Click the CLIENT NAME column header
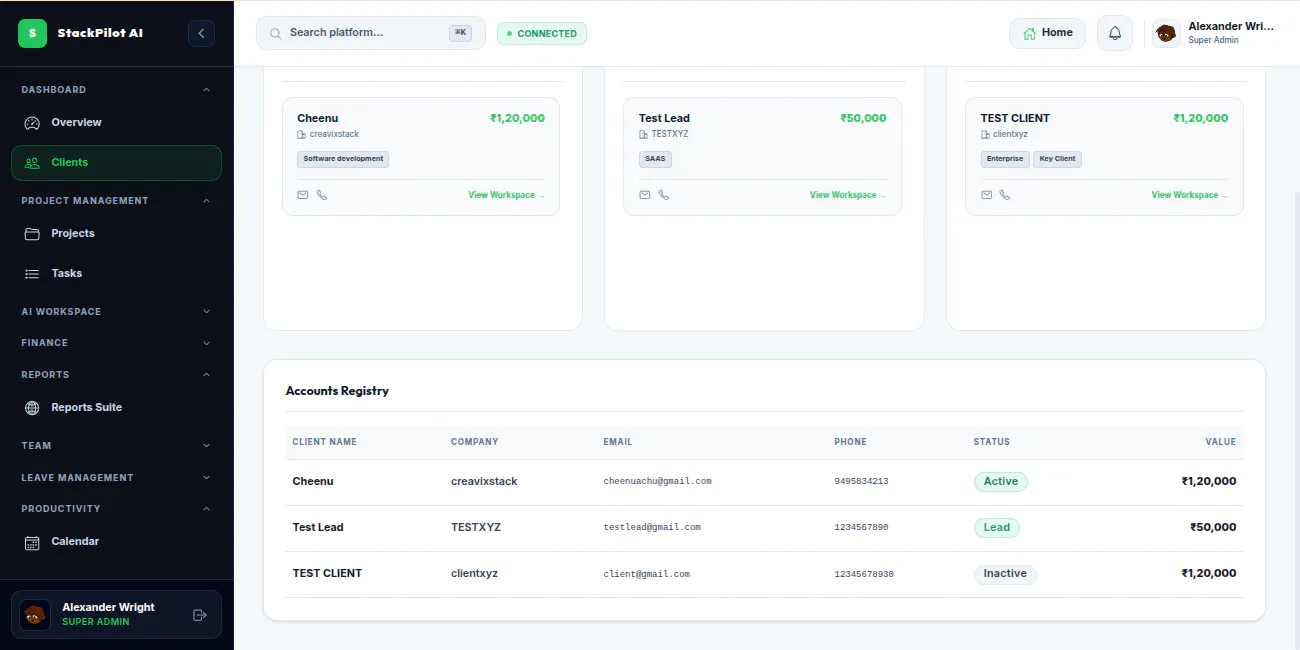This screenshot has height=650, width=1300. 324,442
